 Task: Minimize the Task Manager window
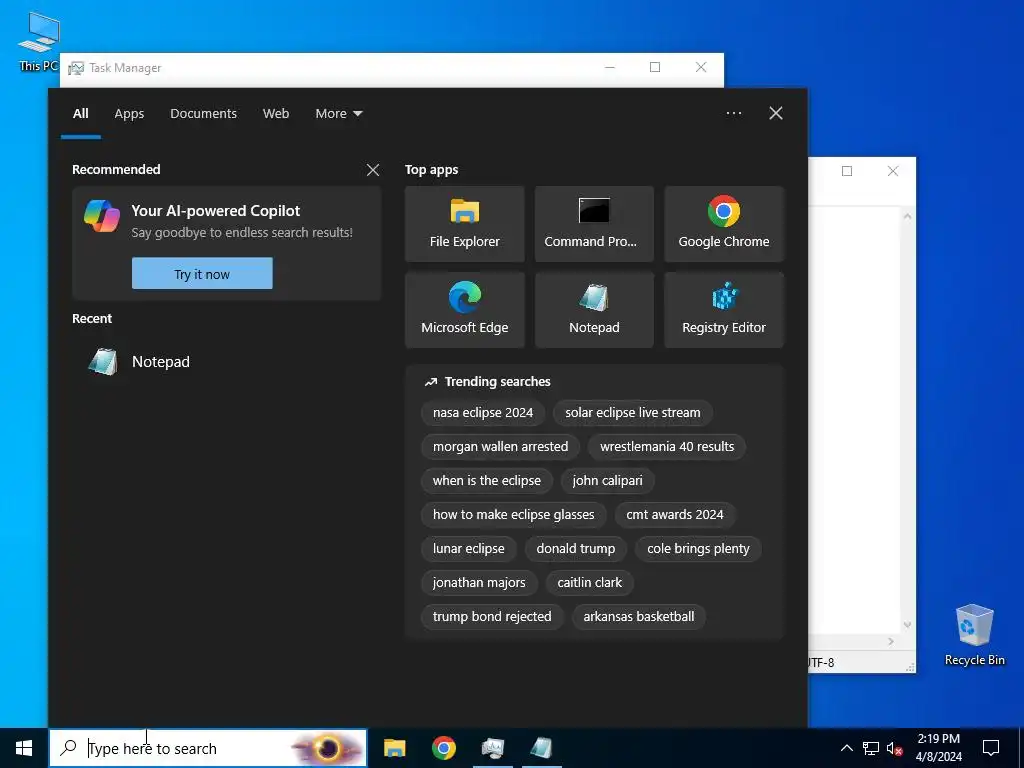tap(609, 67)
